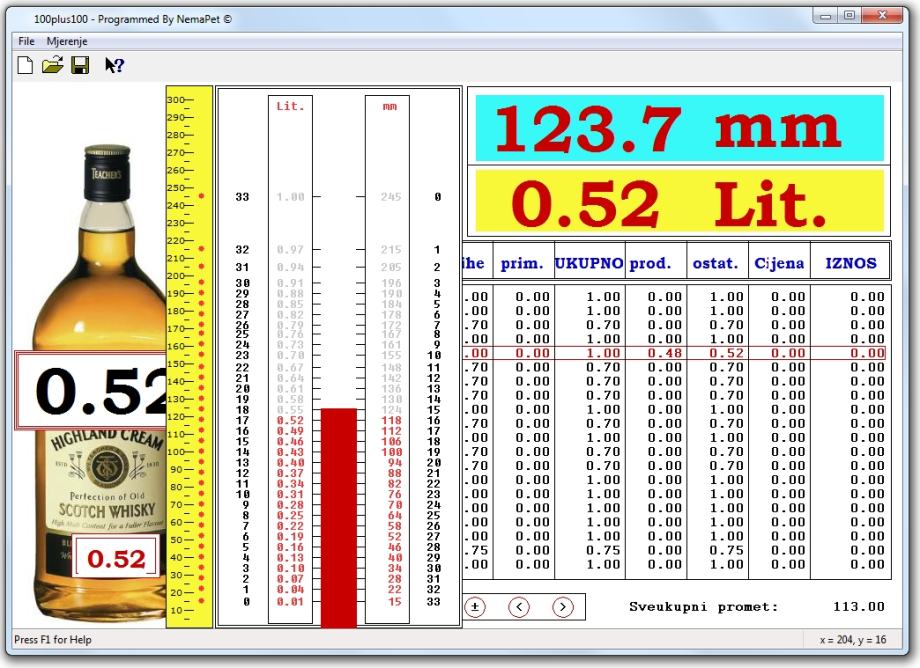Click the context Help arrow icon
920x668 pixels.
114,65
